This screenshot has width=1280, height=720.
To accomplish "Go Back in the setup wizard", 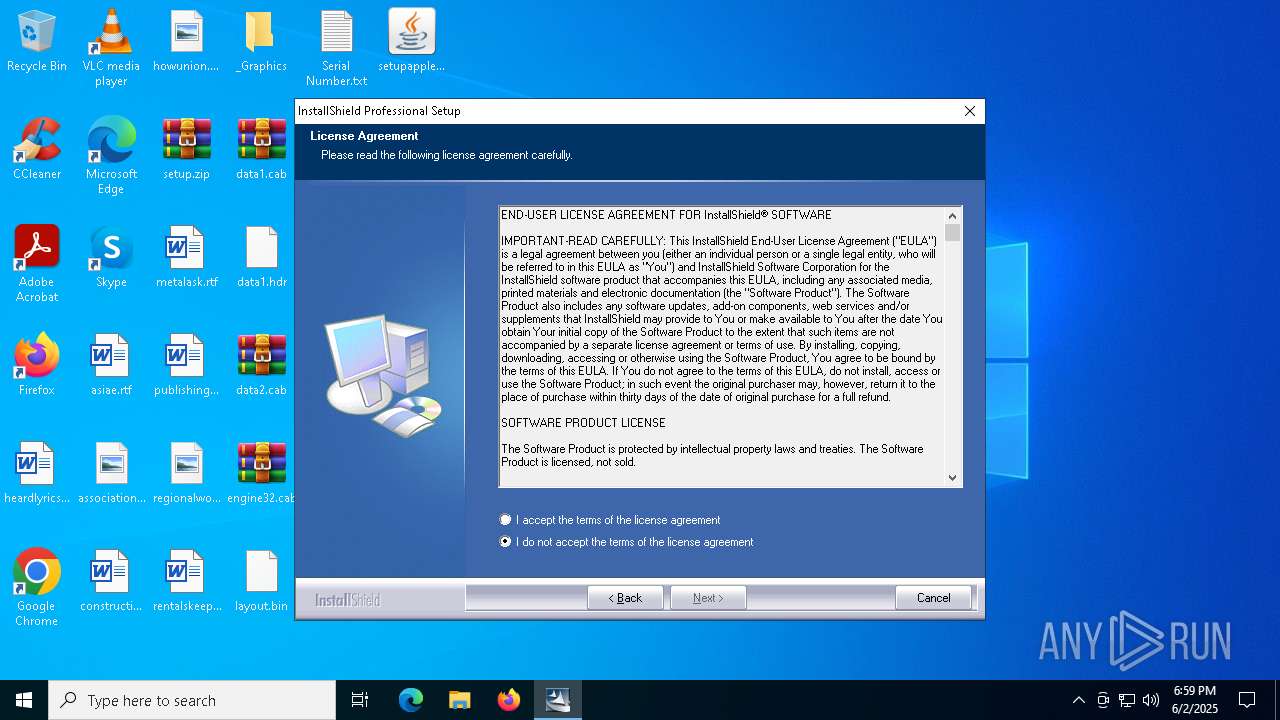I will point(625,598).
